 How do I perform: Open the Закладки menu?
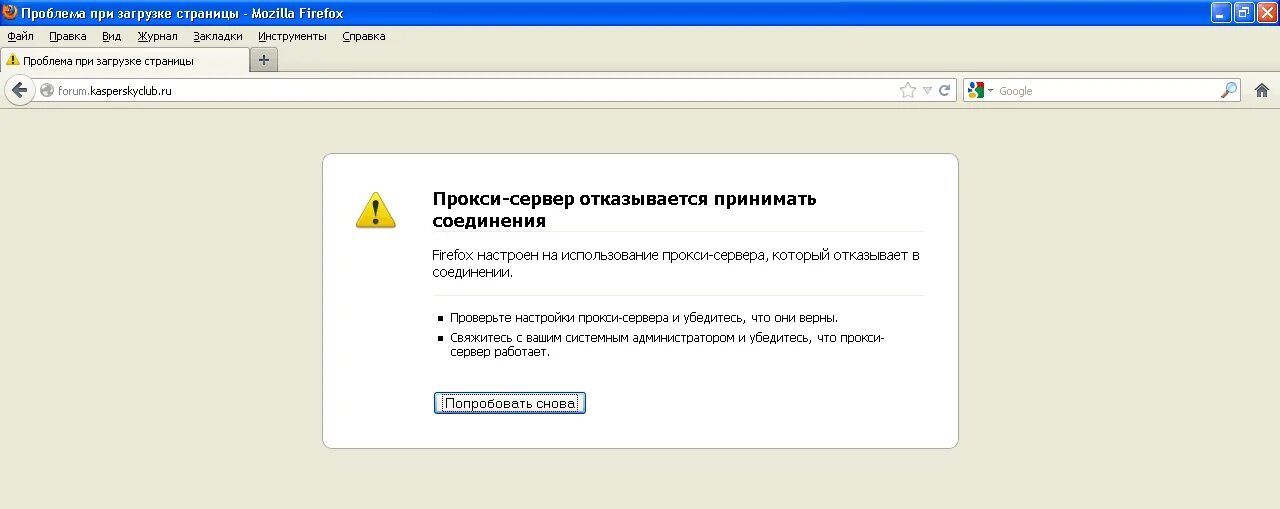pos(218,36)
